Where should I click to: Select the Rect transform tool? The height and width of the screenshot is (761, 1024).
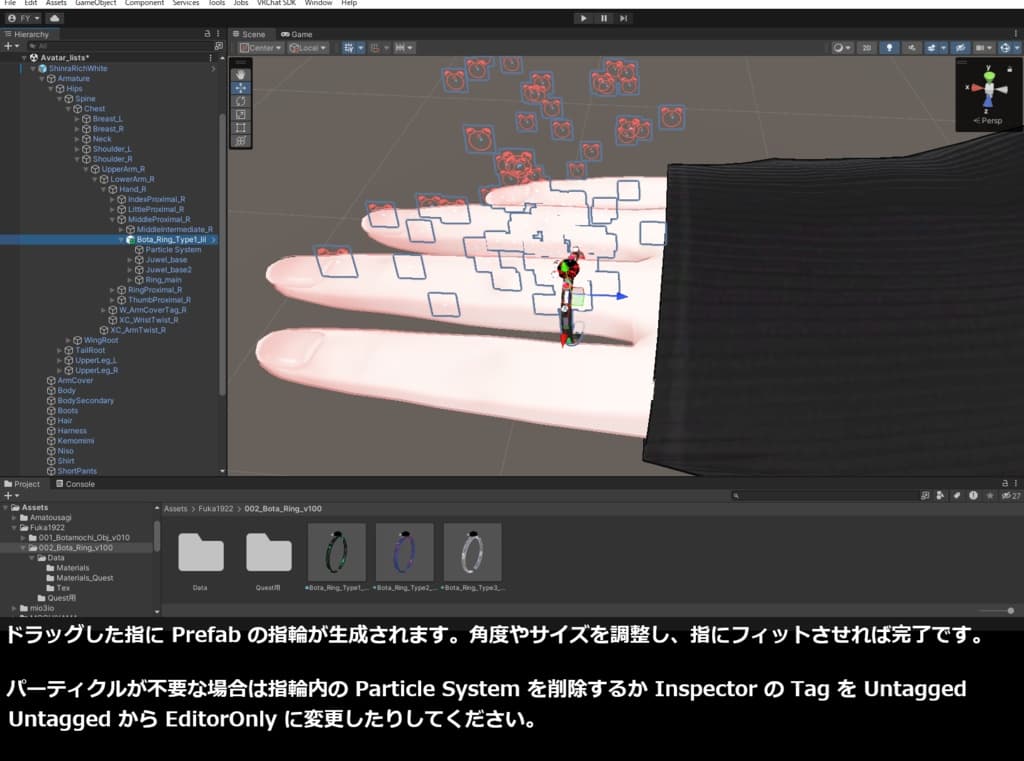[x=241, y=127]
